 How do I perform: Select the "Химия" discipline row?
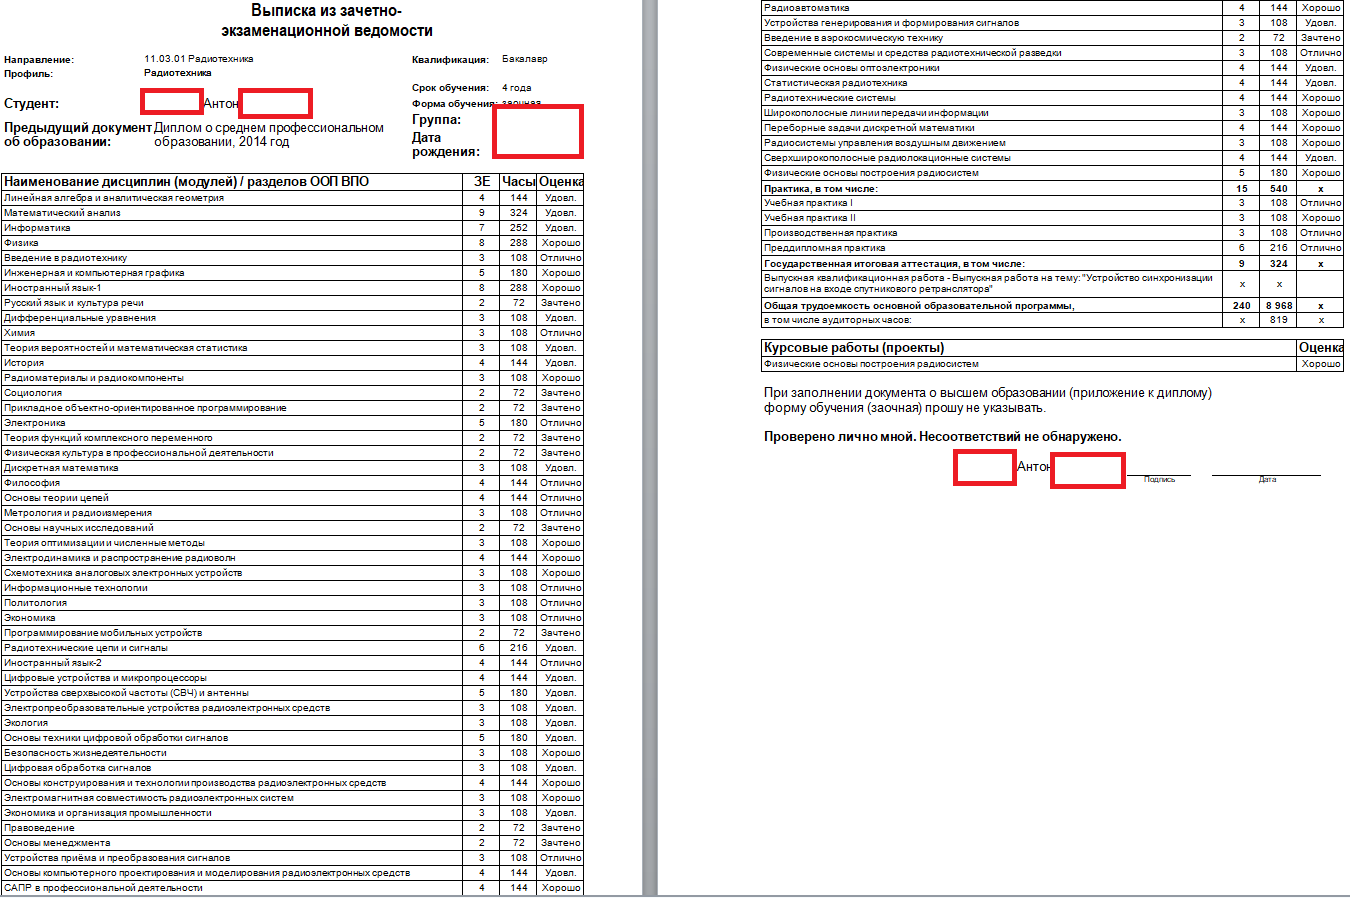(x=292, y=333)
